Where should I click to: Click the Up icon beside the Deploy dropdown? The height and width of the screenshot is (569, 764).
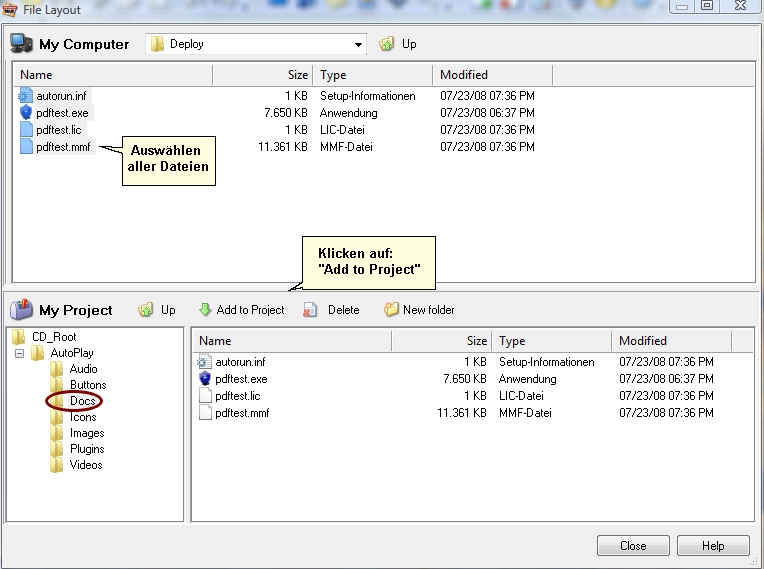tap(387, 44)
